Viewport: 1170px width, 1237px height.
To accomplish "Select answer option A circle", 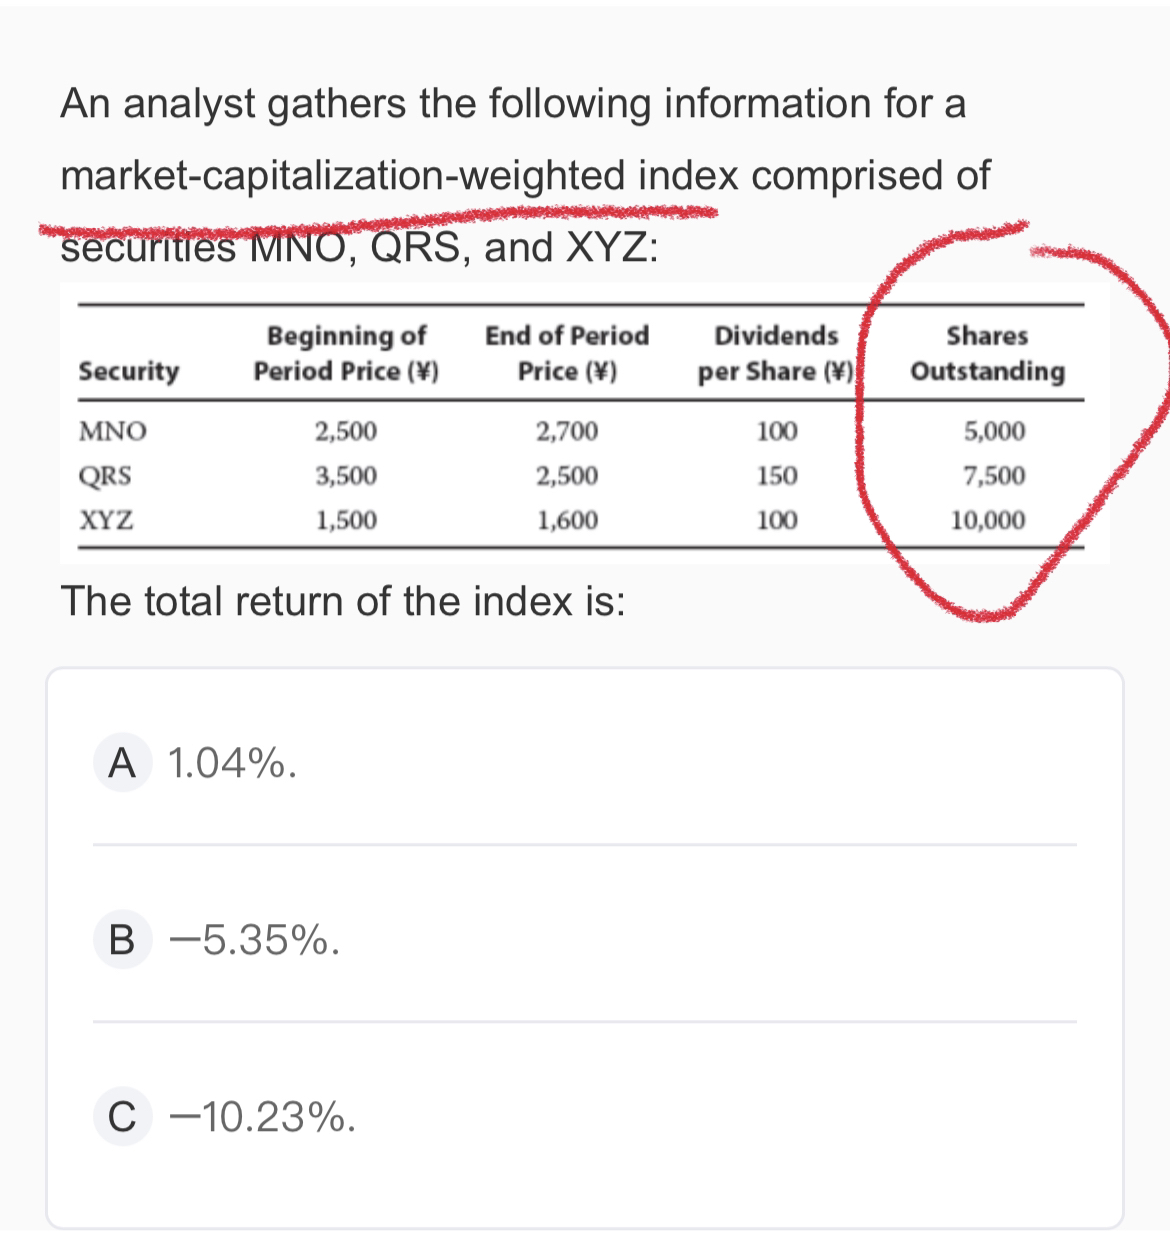I will point(122,764).
